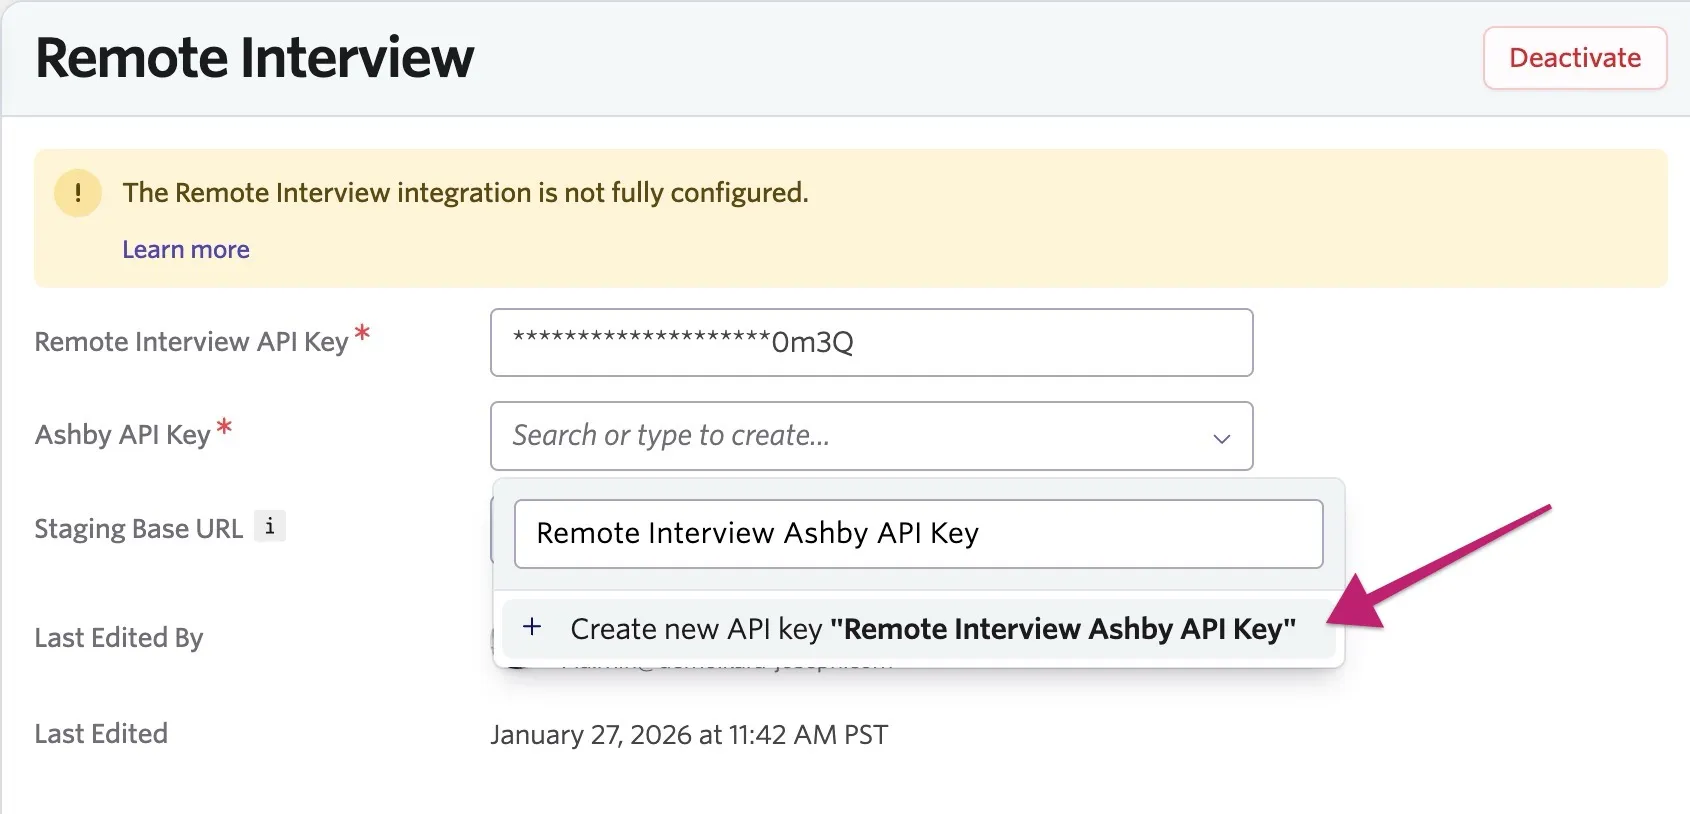The width and height of the screenshot is (1690, 814).
Task: Click the not fully configured warning message
Action: point(465,192)
